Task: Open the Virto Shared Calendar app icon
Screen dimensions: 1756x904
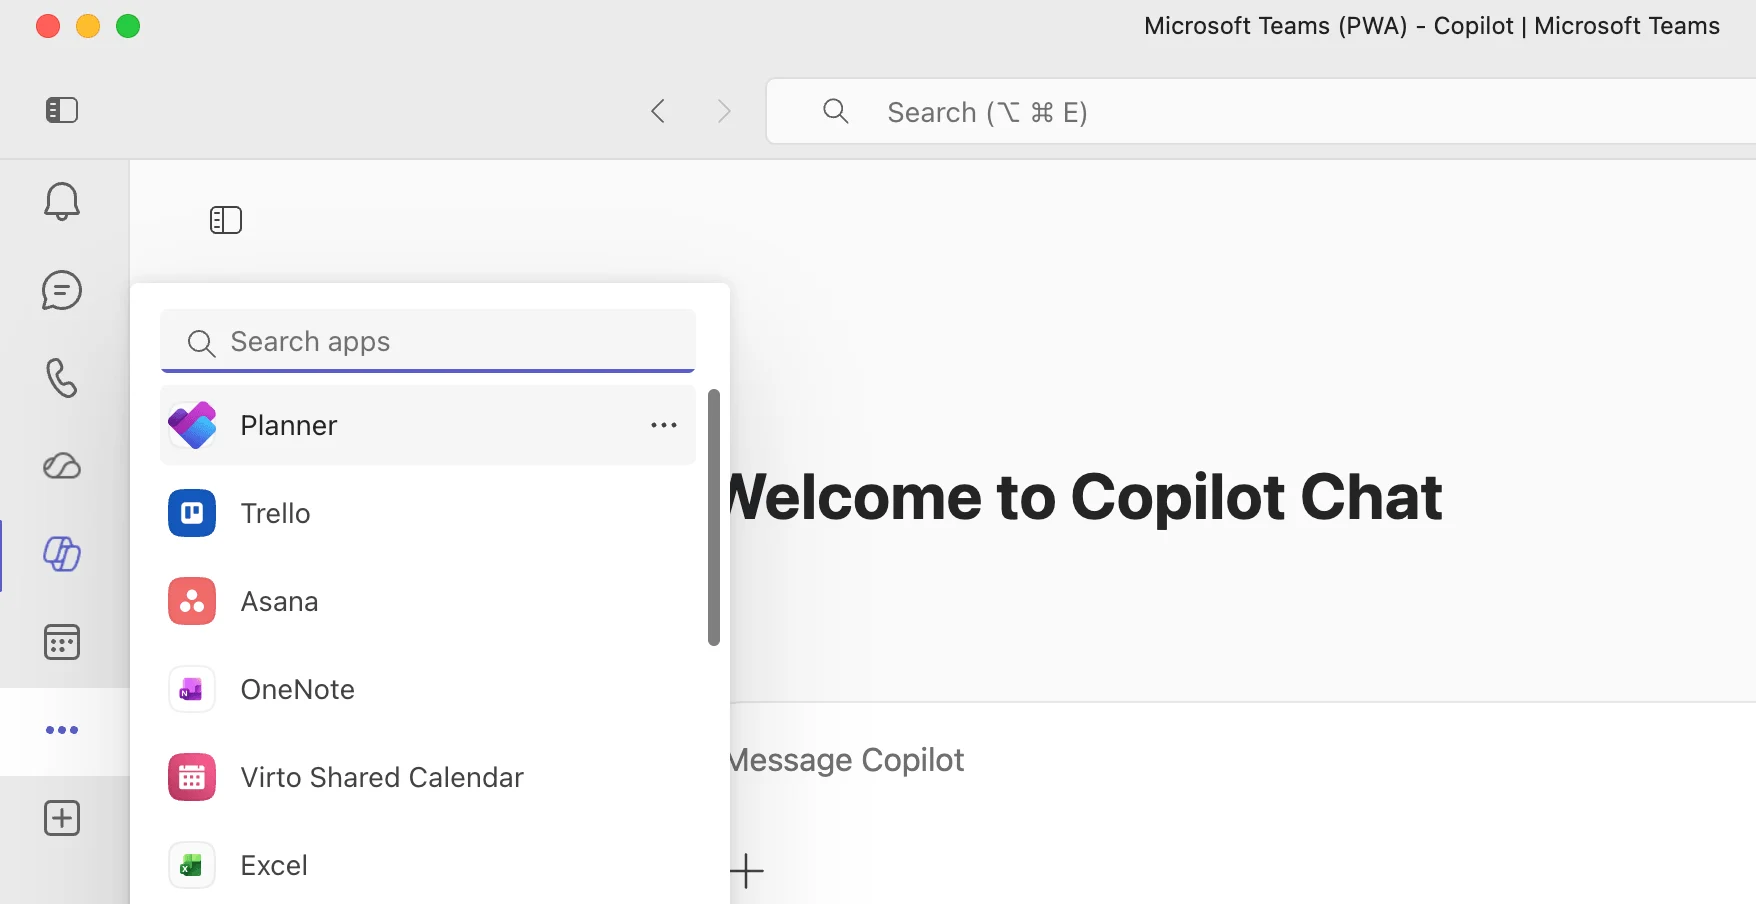Action: 192,777
